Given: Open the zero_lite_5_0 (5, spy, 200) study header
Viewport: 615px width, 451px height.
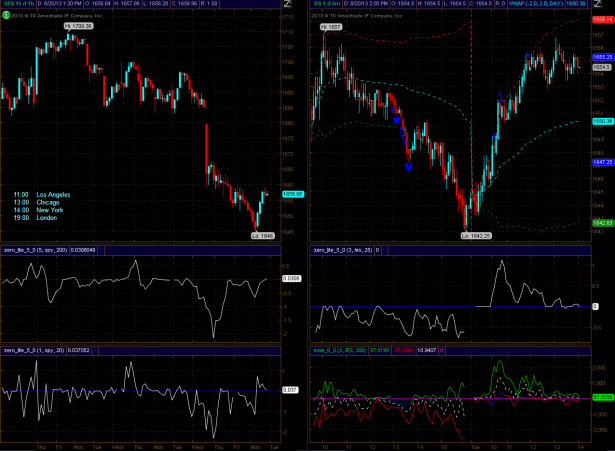Looking at the screenshot, I should [36, 250].
